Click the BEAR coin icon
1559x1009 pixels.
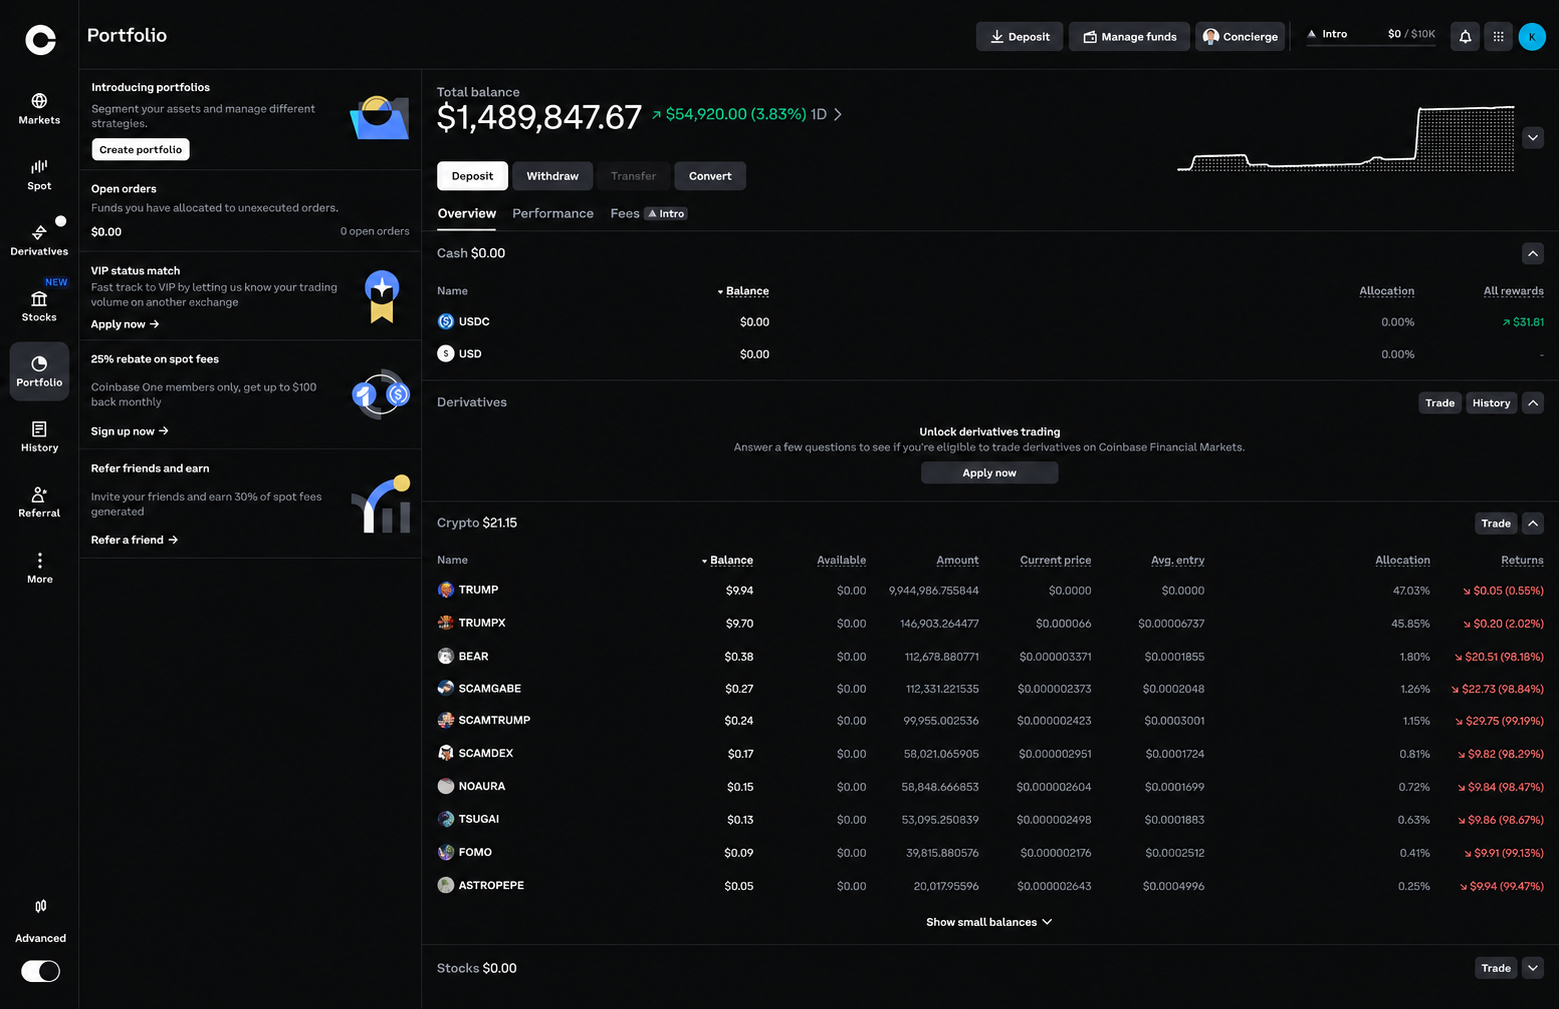tap(446, 656)
